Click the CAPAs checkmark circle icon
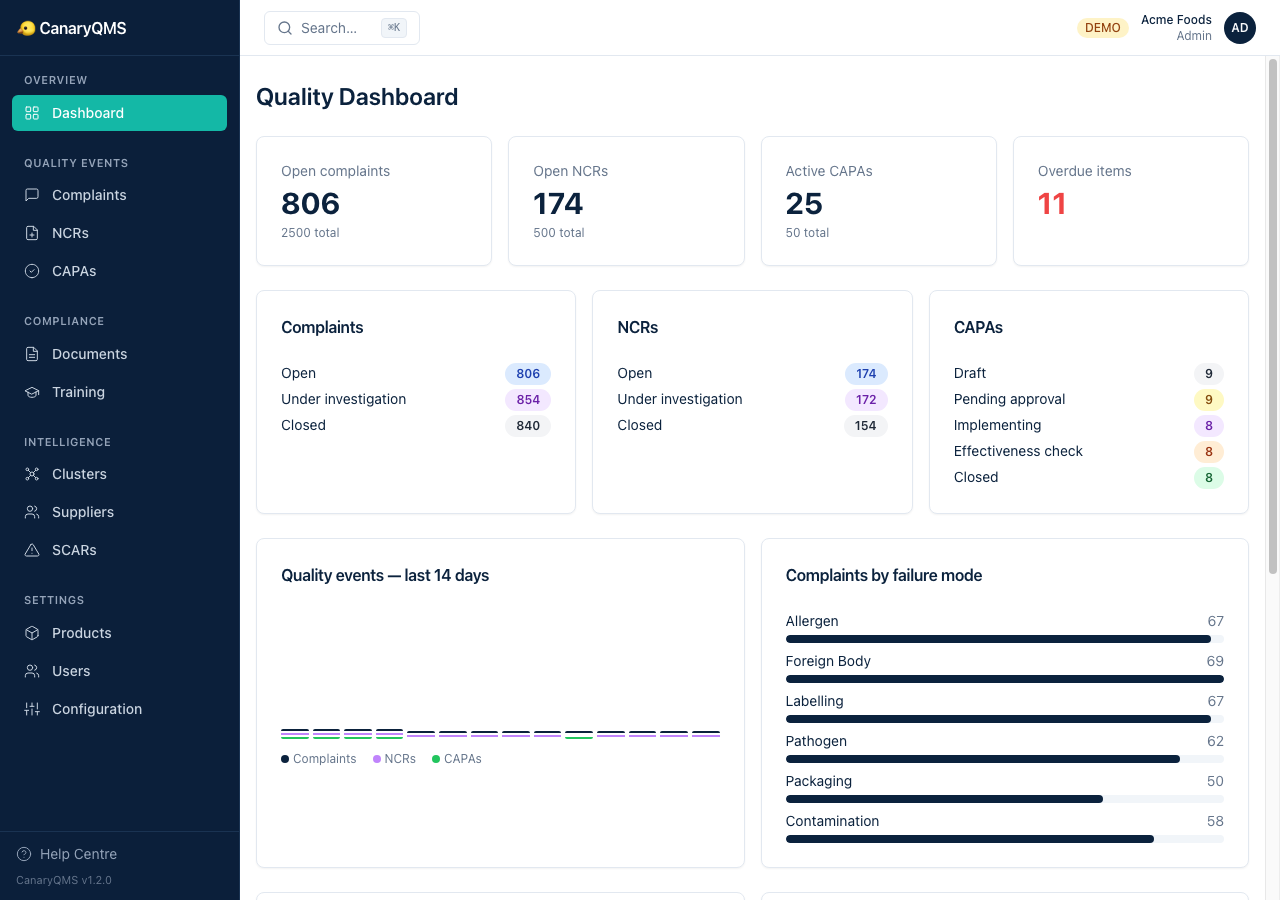The image size is (1280, 900). click(x=32, y=271)
